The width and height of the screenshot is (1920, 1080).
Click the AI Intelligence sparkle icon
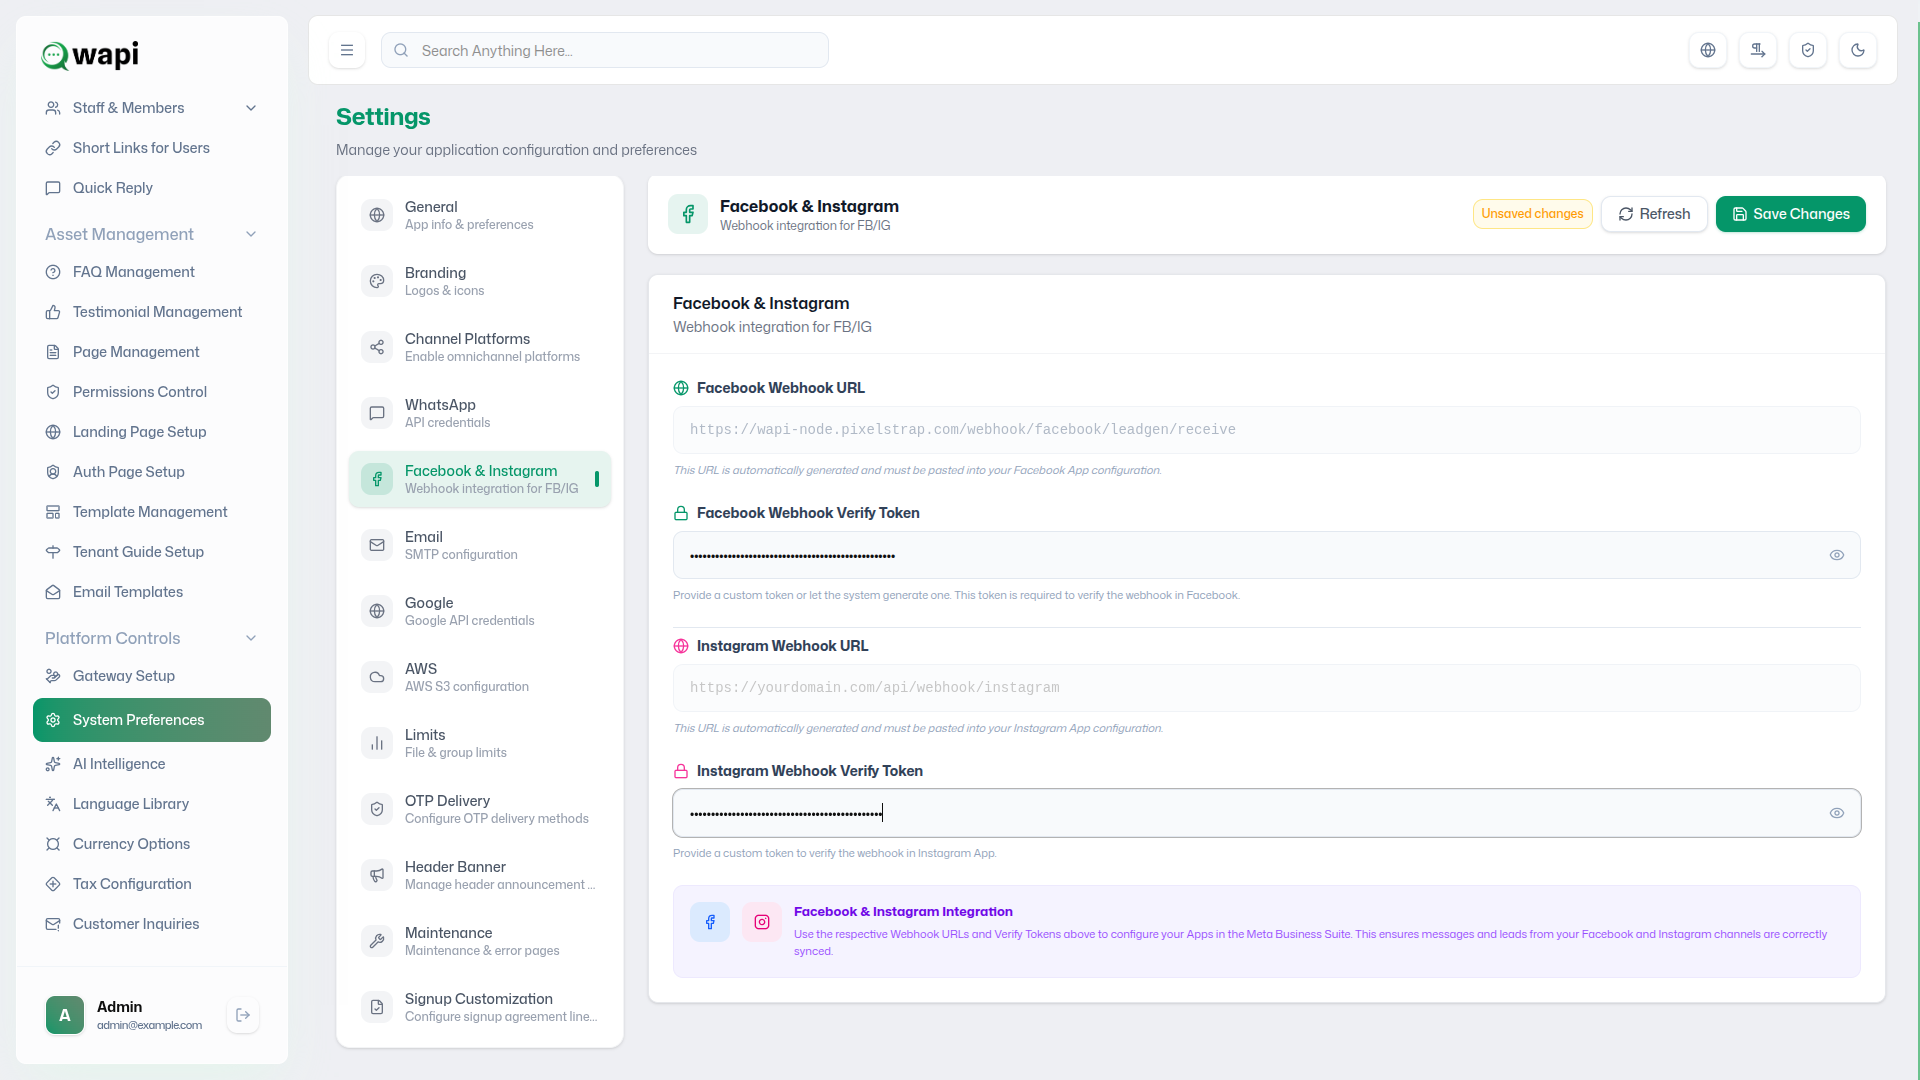[53, 764]
